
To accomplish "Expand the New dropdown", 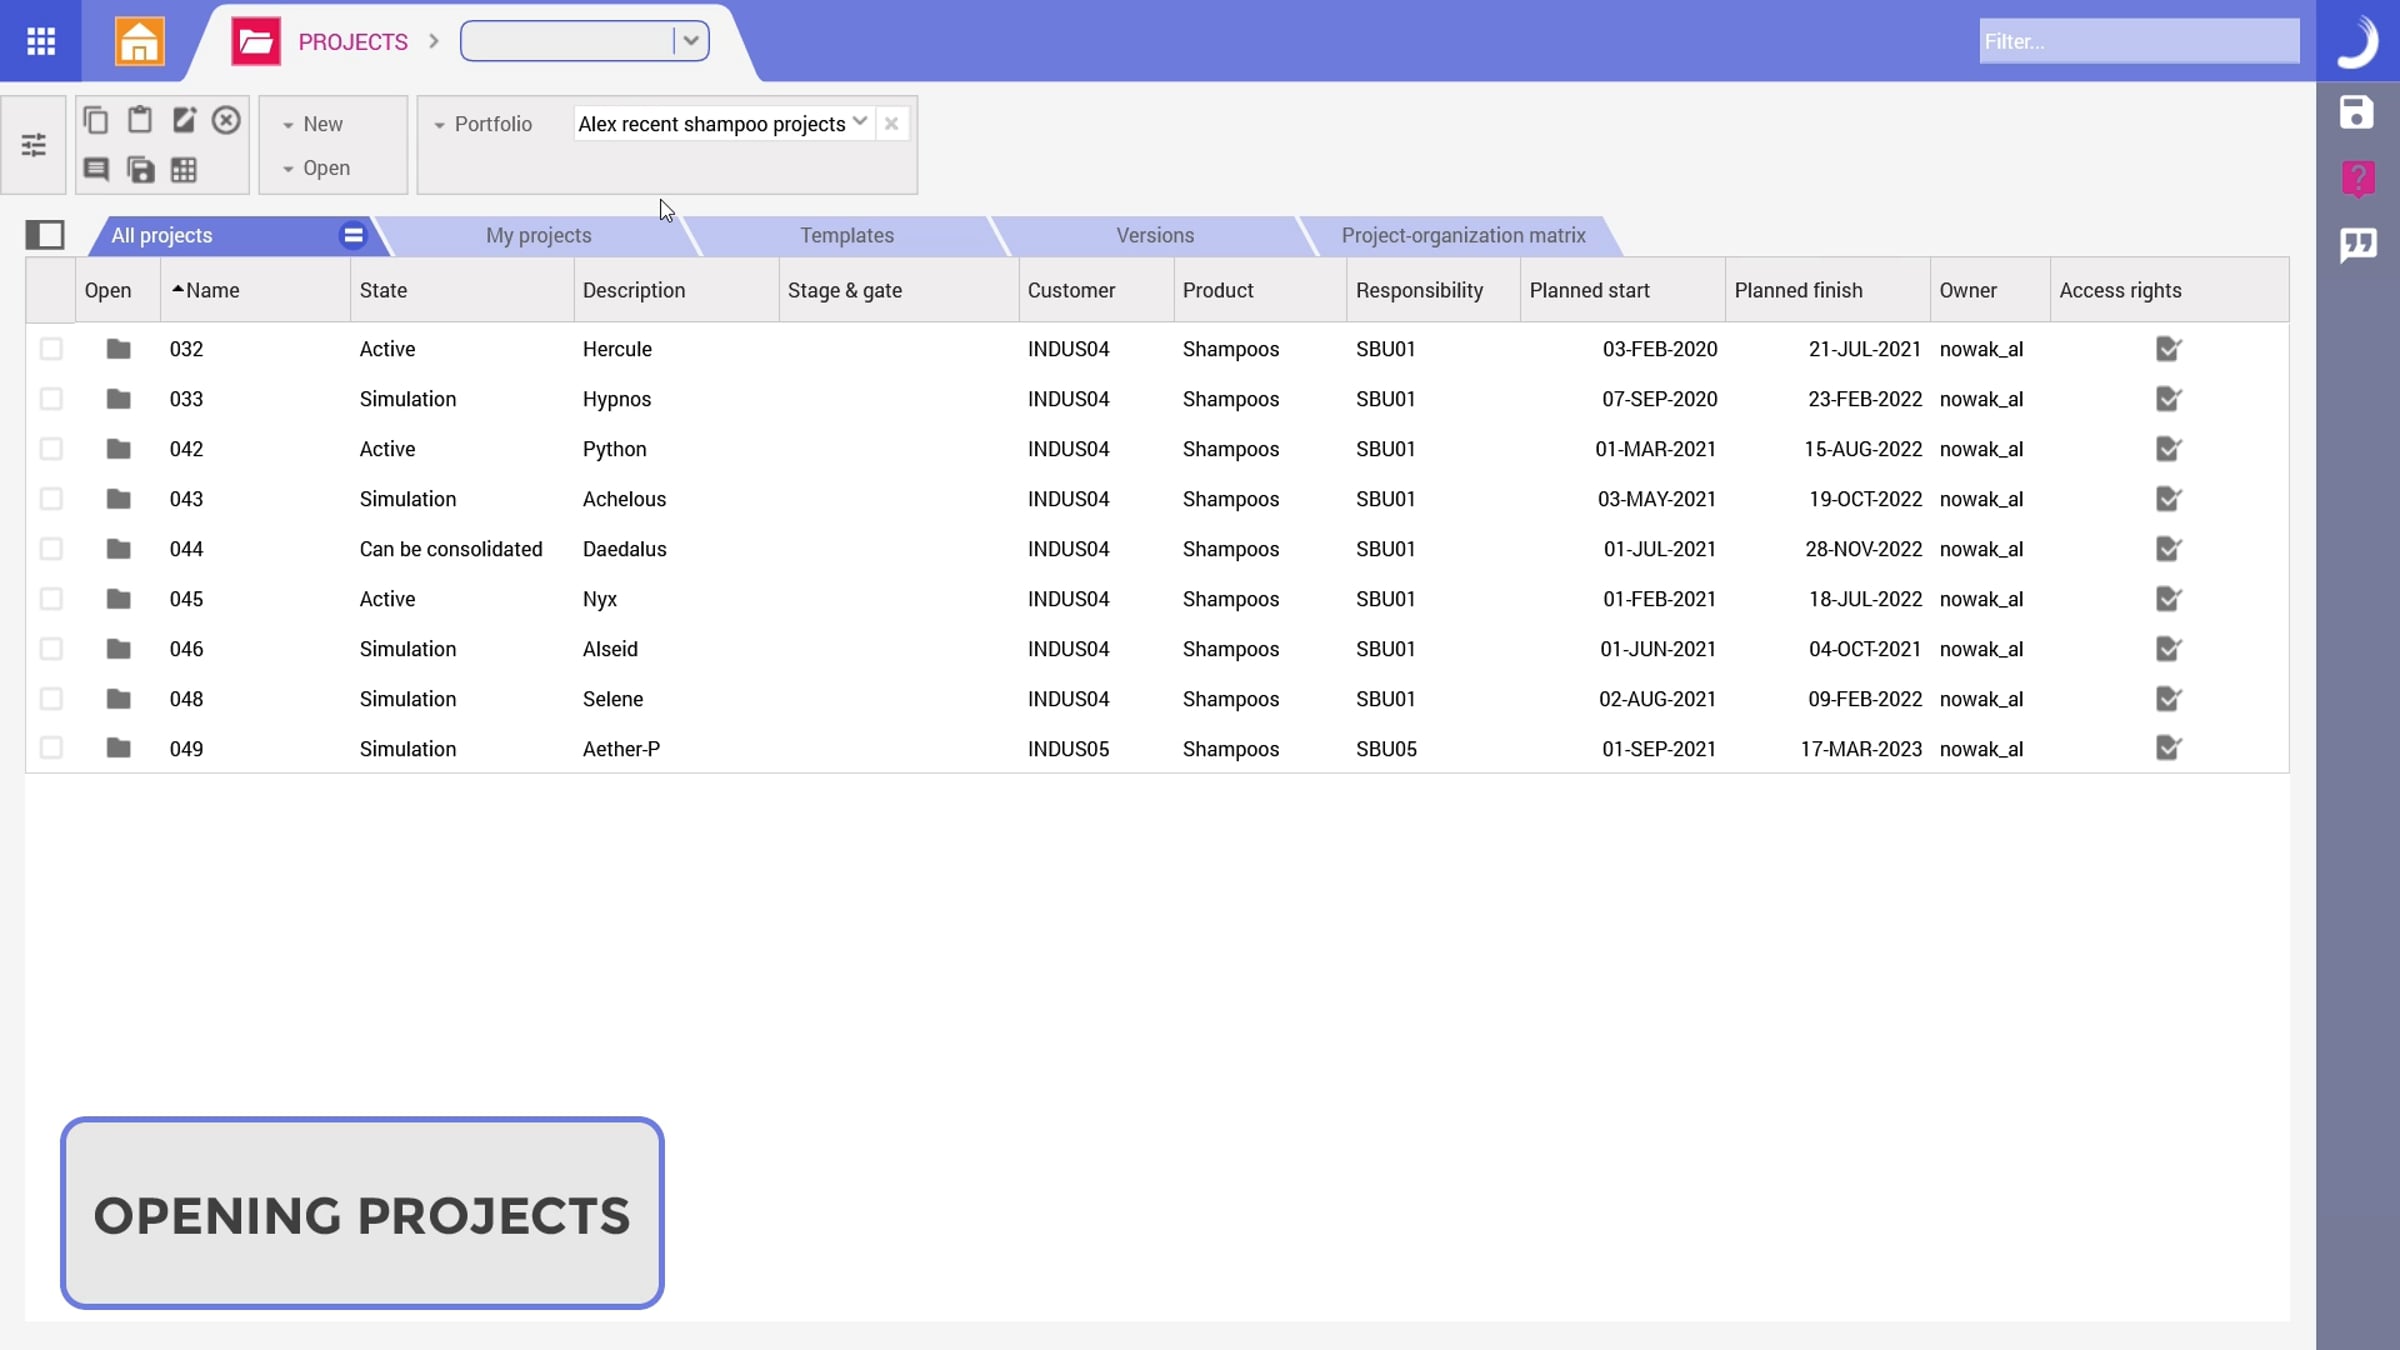I will pyautogui.click(x=313, y=124).
